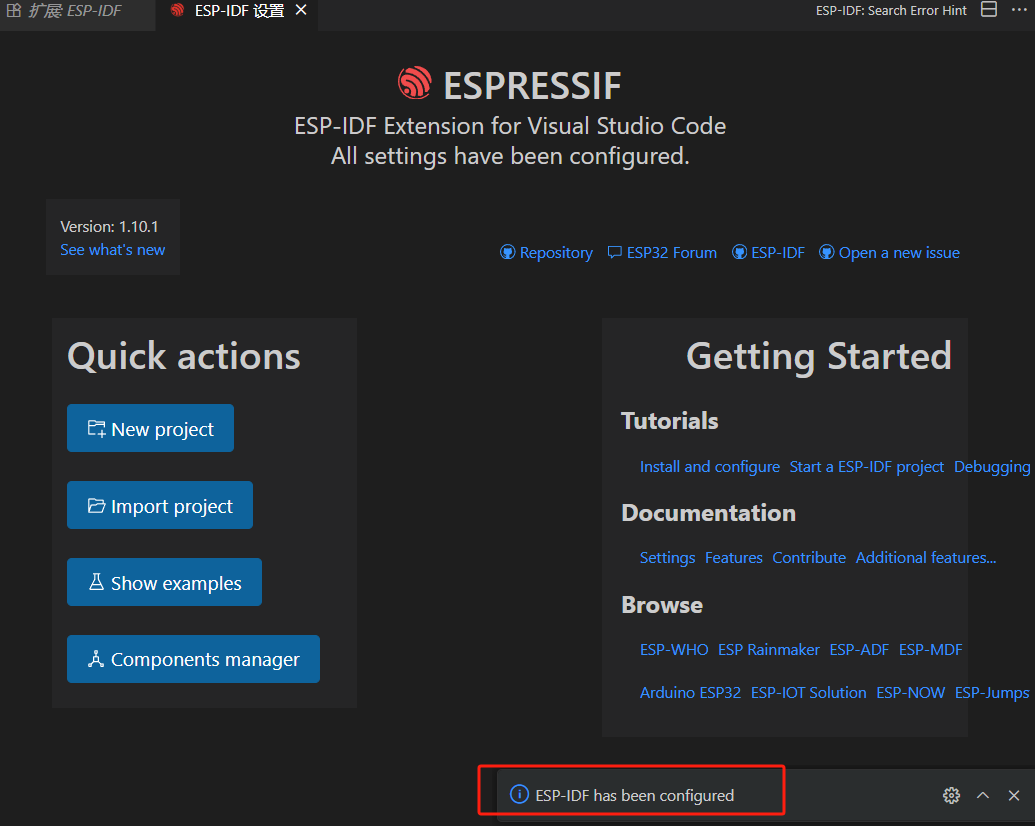Dismiss the ESP-IDF has been configured notification
The image size is (1035, 826).
point(1014,795)
